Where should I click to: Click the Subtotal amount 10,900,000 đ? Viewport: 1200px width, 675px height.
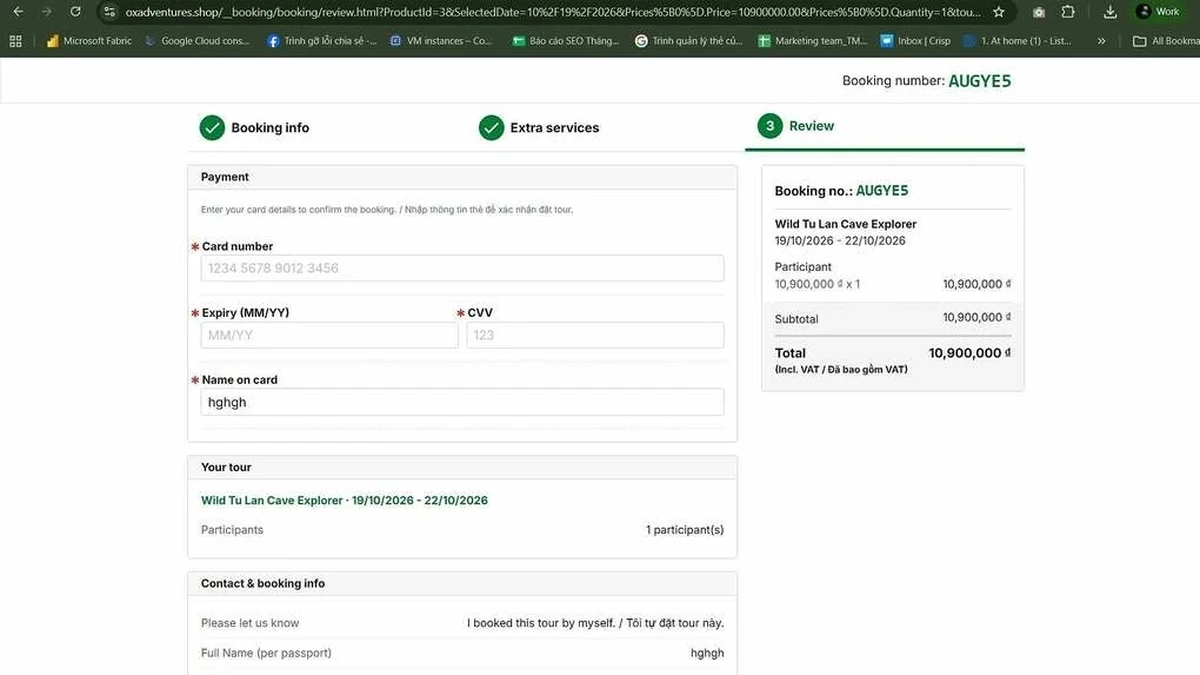tap(977, 318)
